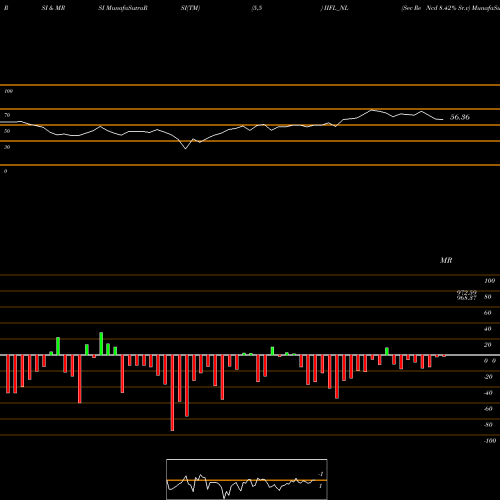500x500 pixels.
Task: Click the MR axis label -40
Action: pyautogui.click(x=488, y=393)
